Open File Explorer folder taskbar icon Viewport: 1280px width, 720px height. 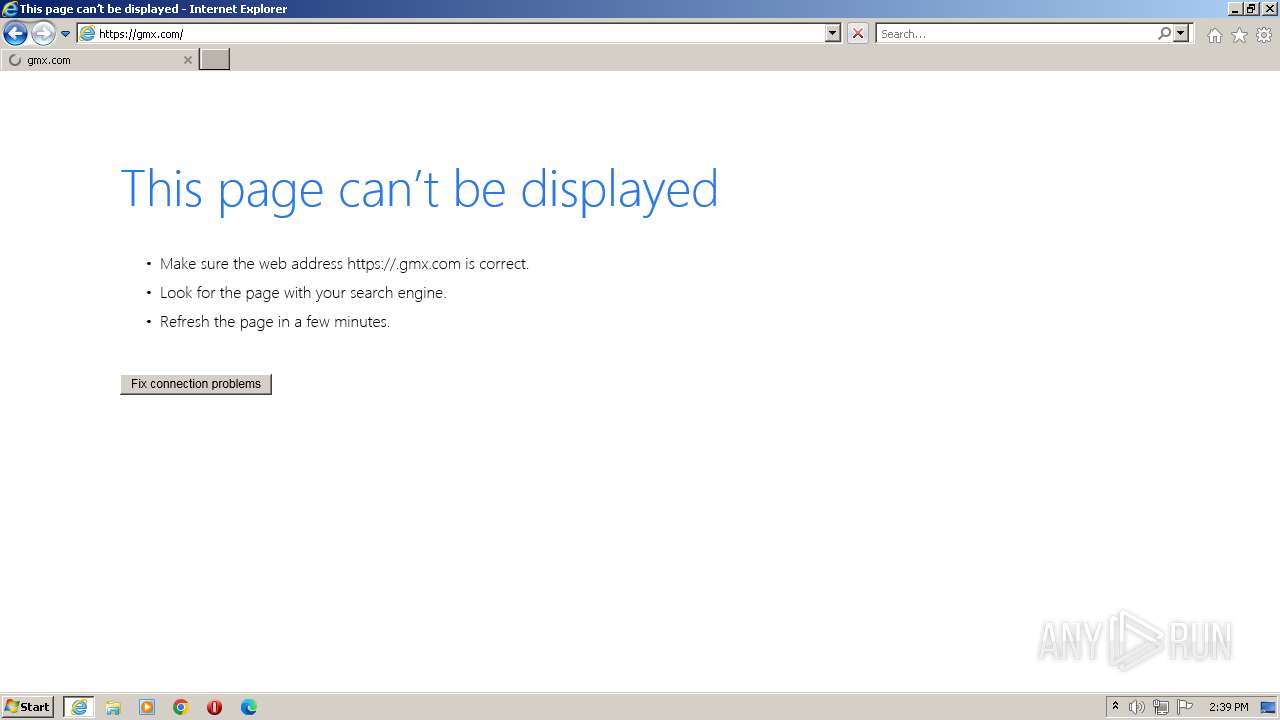113,707
